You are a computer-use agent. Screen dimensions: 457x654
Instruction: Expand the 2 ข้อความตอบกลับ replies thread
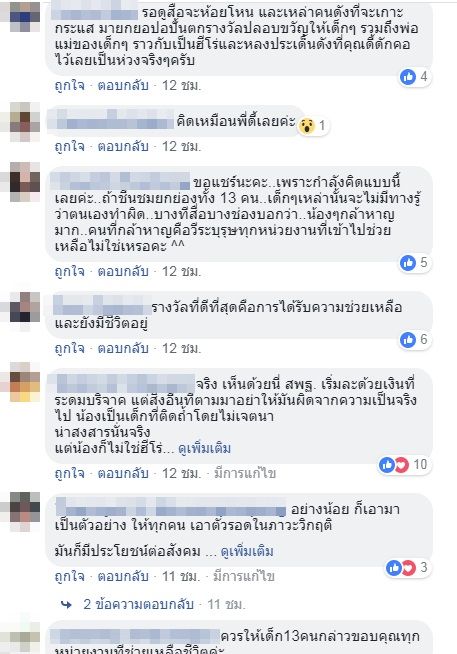click(x=138, y=604)
